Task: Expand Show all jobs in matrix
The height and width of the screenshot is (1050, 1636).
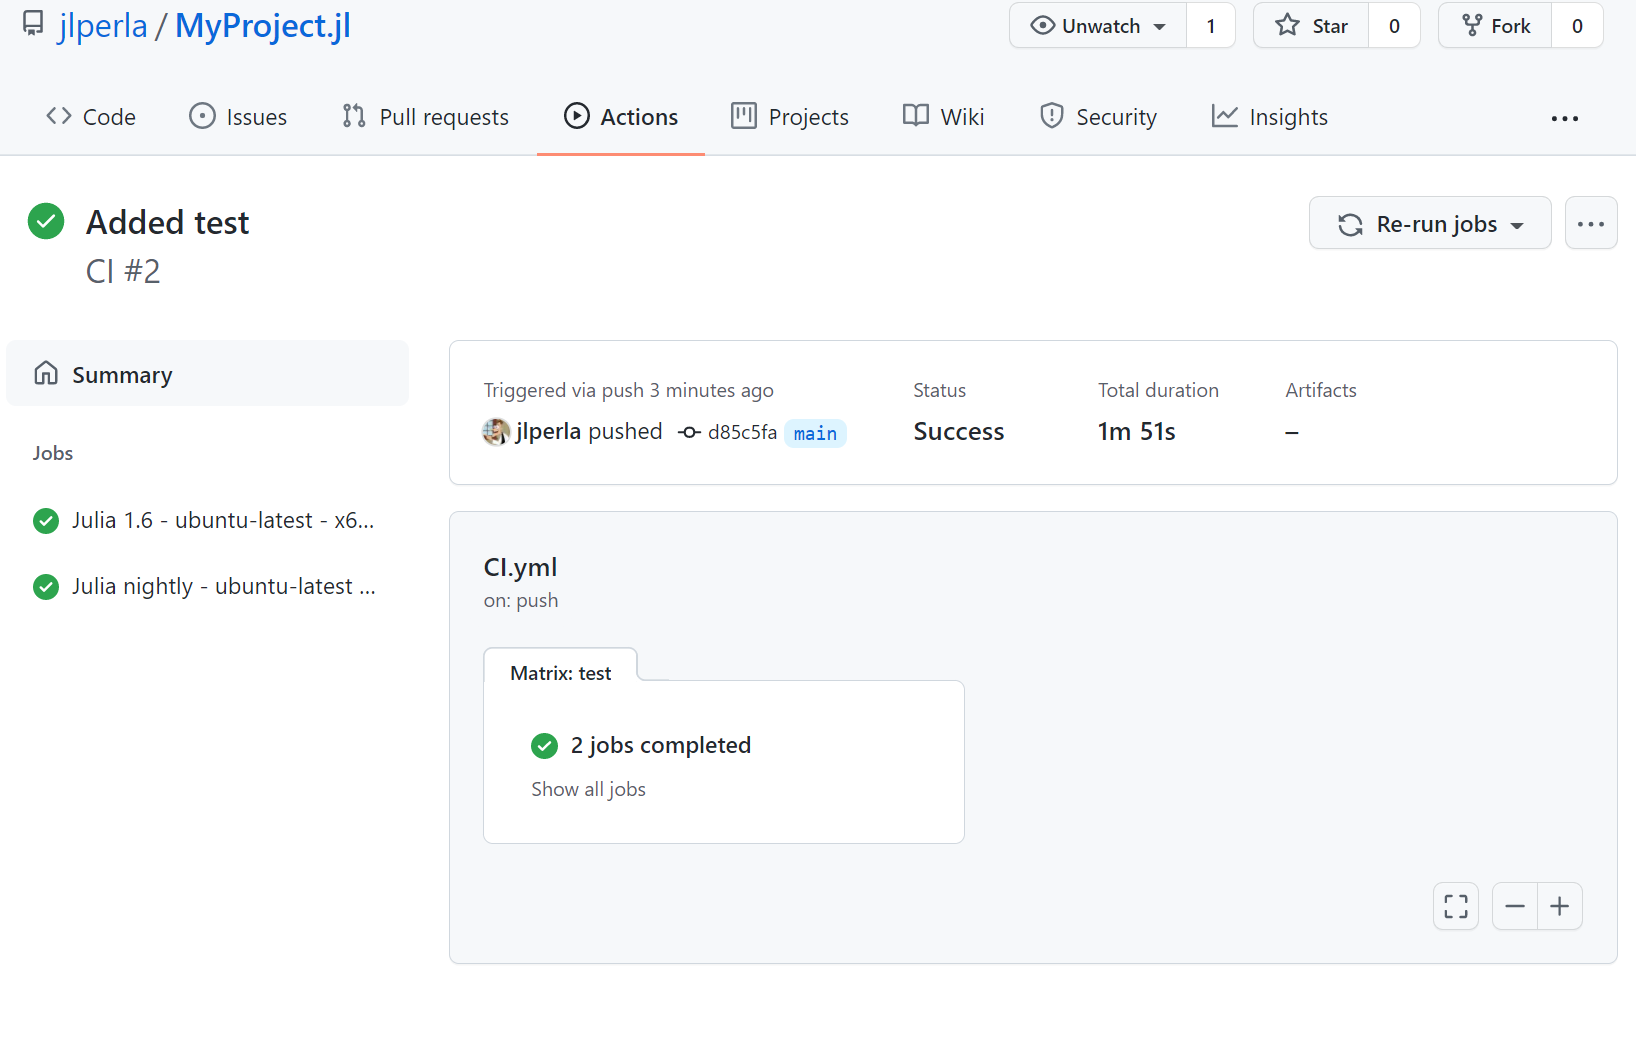Action: pos(588,789)
